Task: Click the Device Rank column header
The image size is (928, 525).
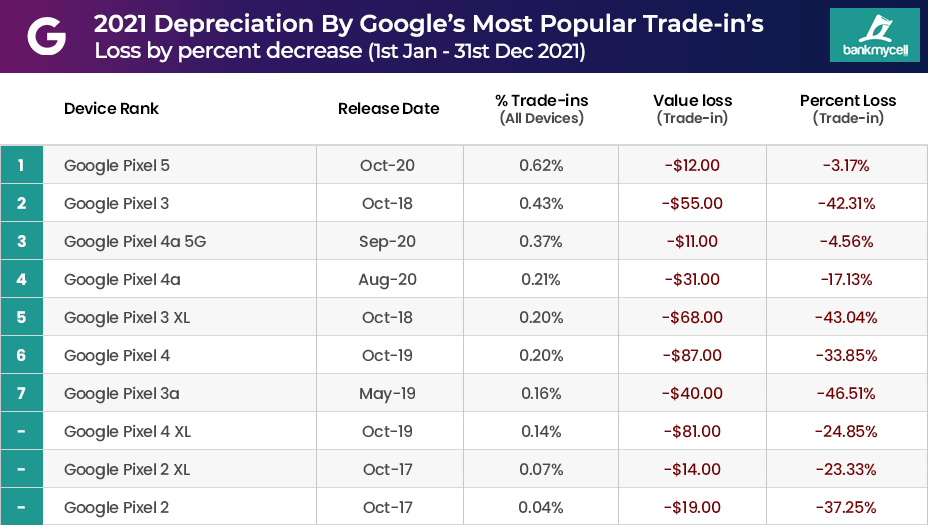Action: [x=111, y=108]
